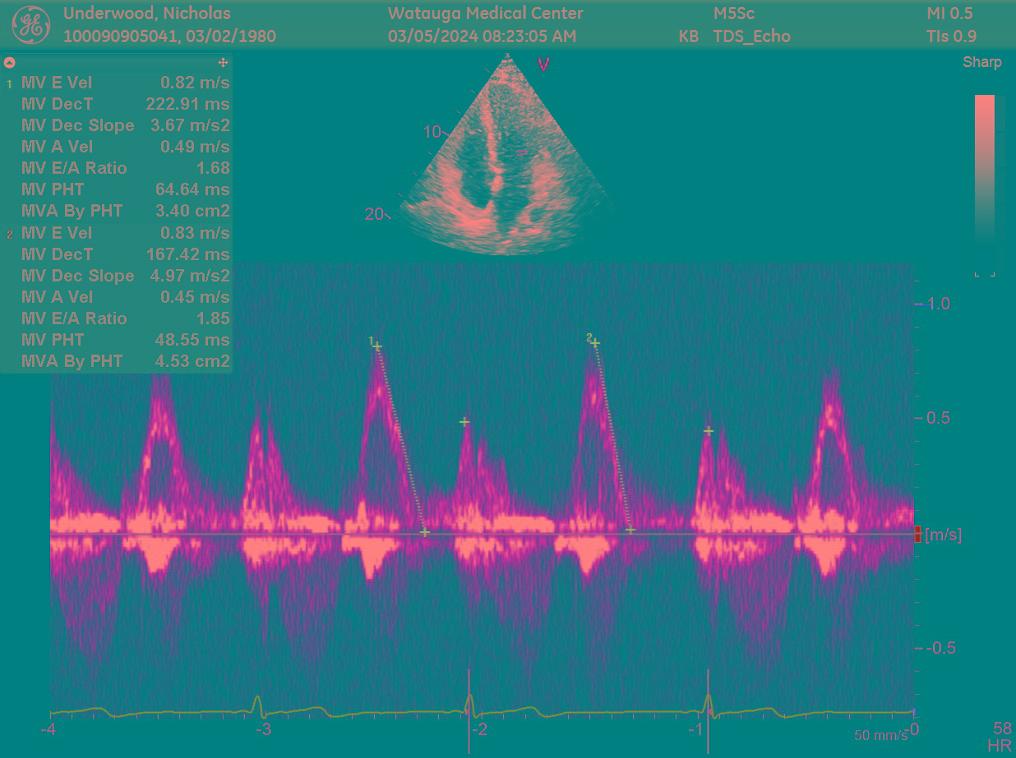Click the 50 mm/s sweep speed label
1016x758 pixels.
pyautogui.click(x=880, y=735)
